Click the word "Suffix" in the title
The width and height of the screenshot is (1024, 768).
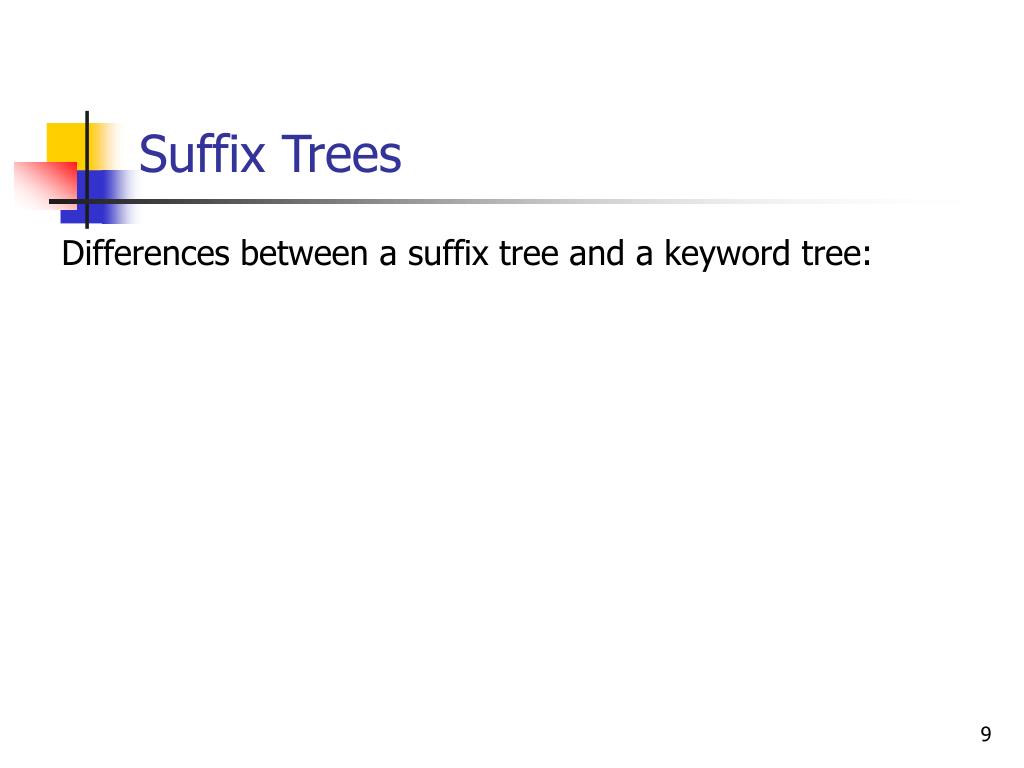pos(202,154)
